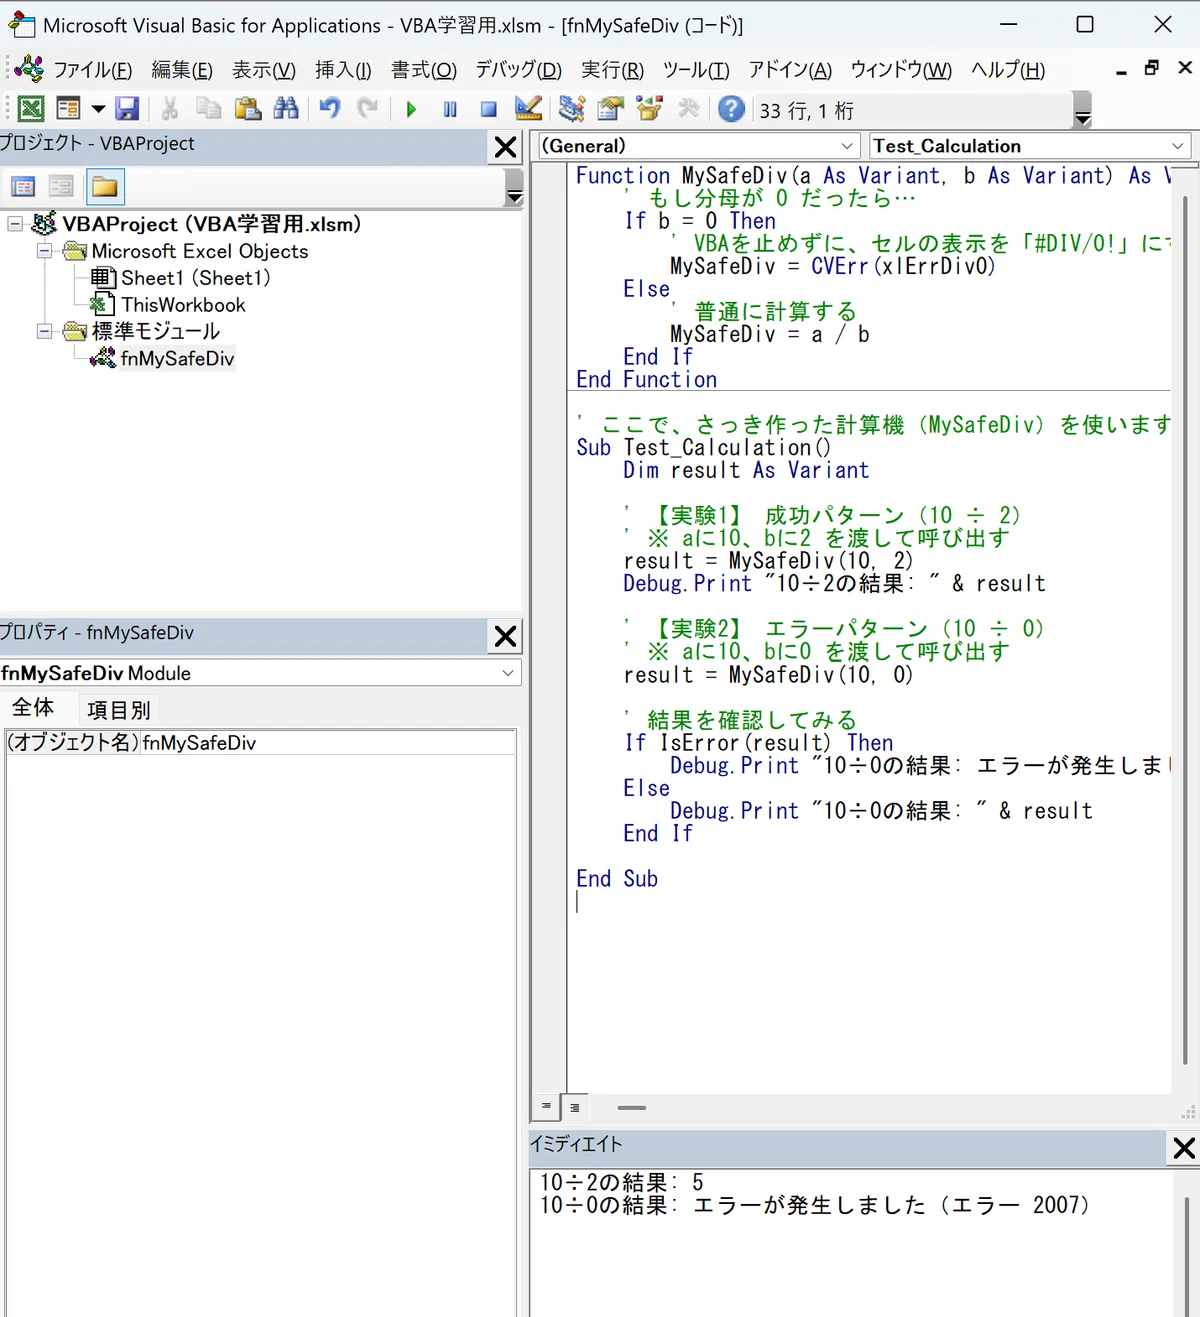Toggle Design Mode icon
Screen dimensions: 1200x1317
pos(528,109)
